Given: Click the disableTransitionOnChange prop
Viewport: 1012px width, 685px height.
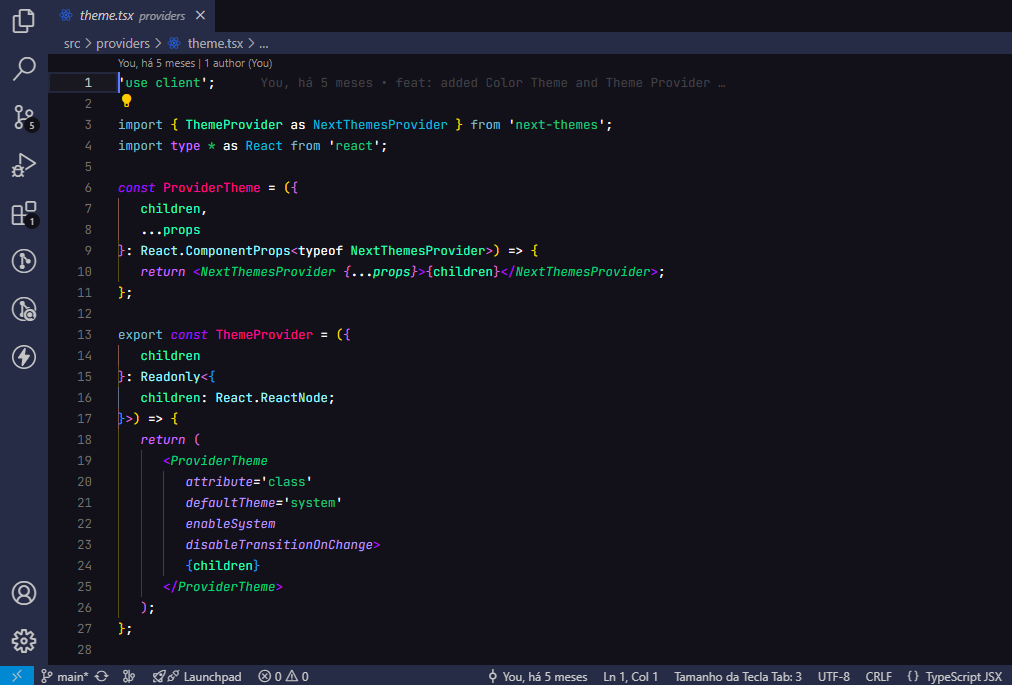Looking at the screenshot, I should (279, 544).
